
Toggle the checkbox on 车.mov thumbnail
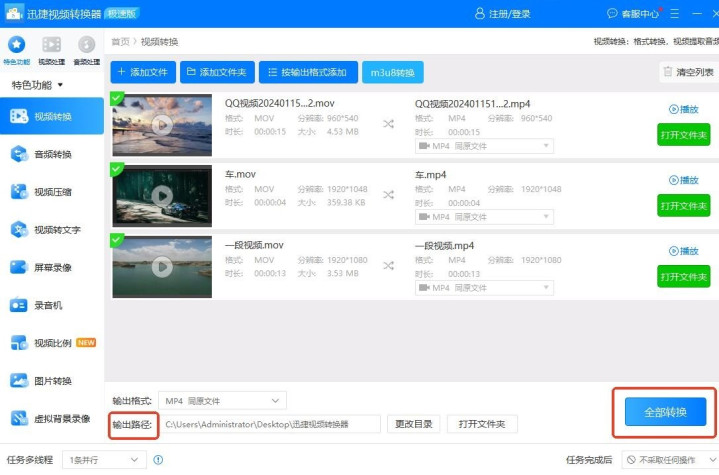tap(117, 169)
